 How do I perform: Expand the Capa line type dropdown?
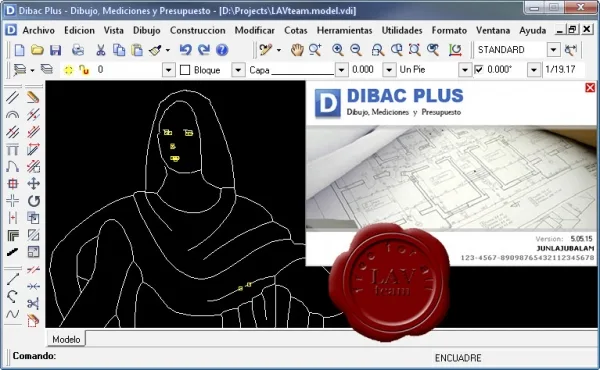pos(341,70)
